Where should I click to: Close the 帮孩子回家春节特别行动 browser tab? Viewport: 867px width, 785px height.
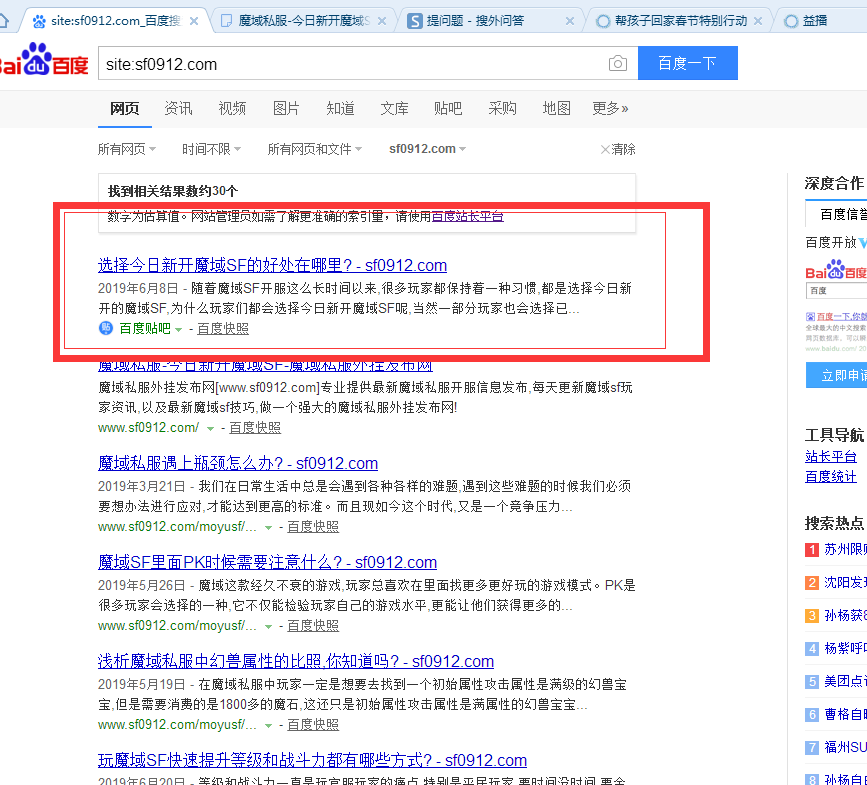point(758,21)
